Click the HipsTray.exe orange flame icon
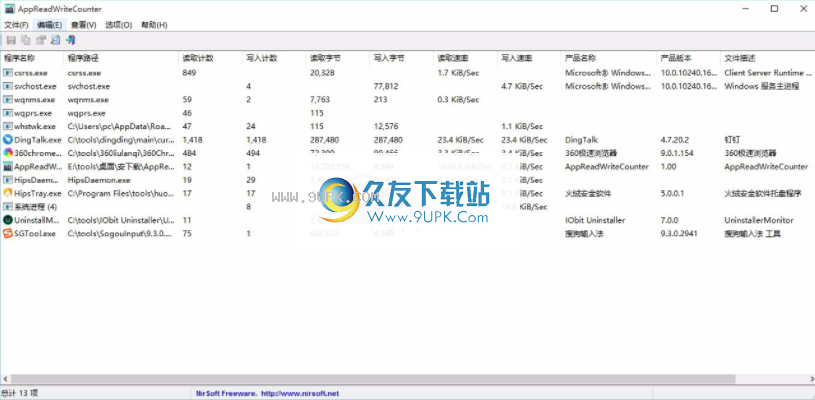This screenshot has height=400, width=815. pos(7,193)
